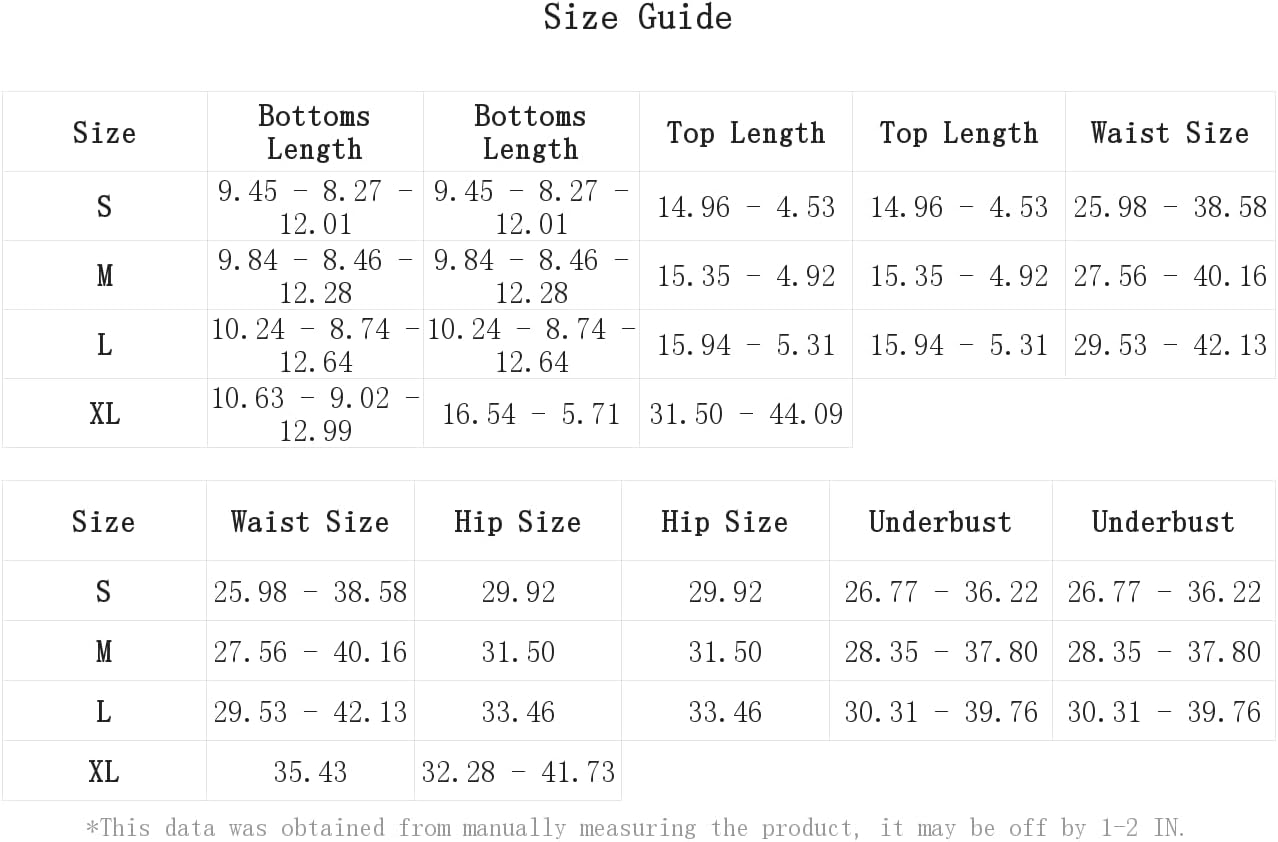
Task: Click the 25.98 - 38.58 cell in bottom table
Action: click(x=310, y=591)
